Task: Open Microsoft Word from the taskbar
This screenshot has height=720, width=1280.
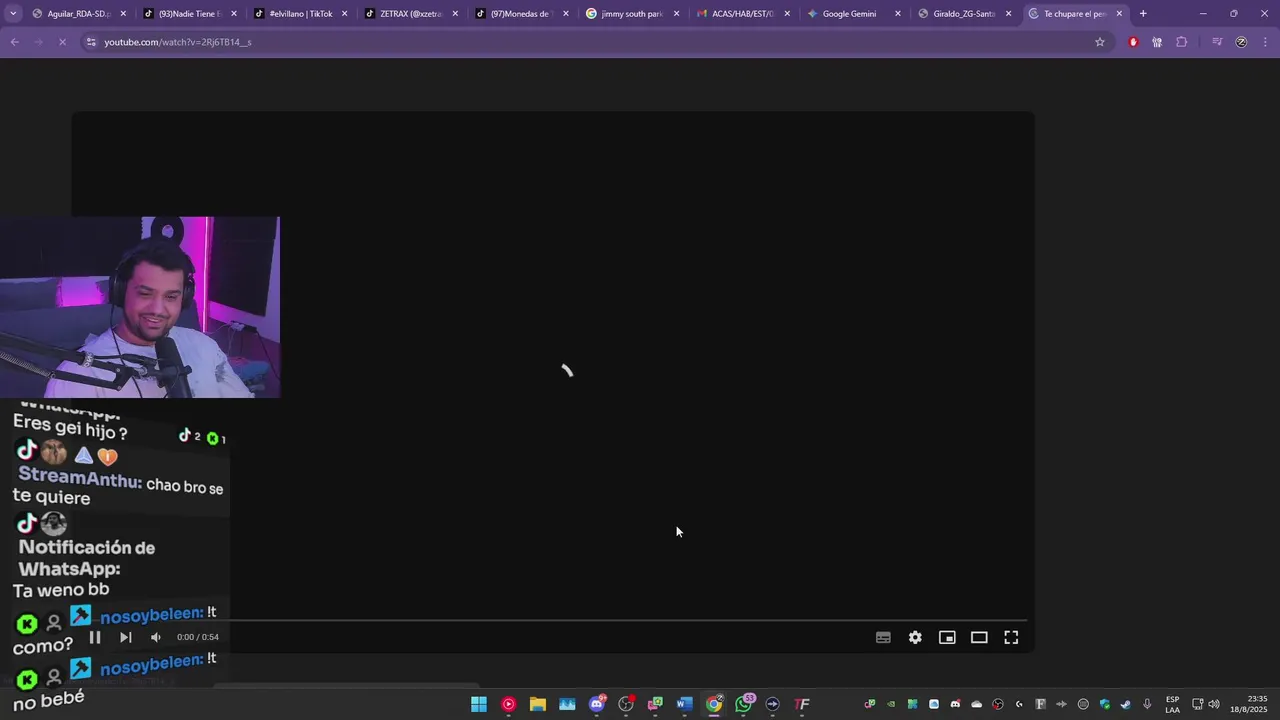Action: 684,704
